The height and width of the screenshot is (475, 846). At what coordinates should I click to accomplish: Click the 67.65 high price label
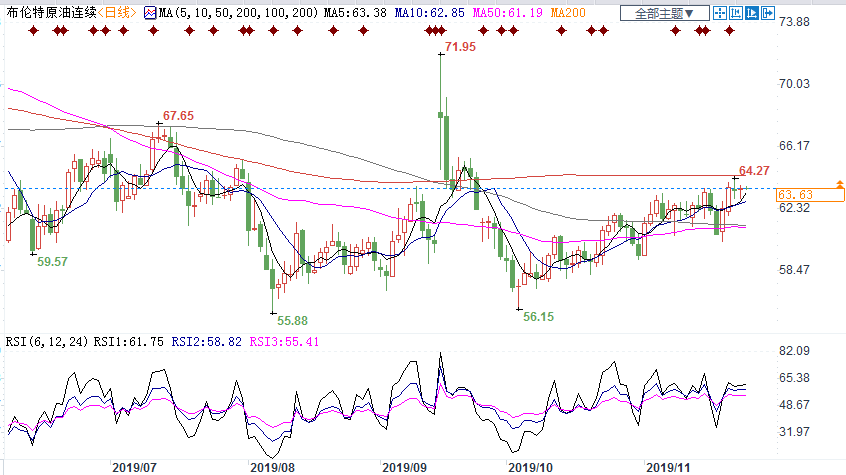coord(178,116)
